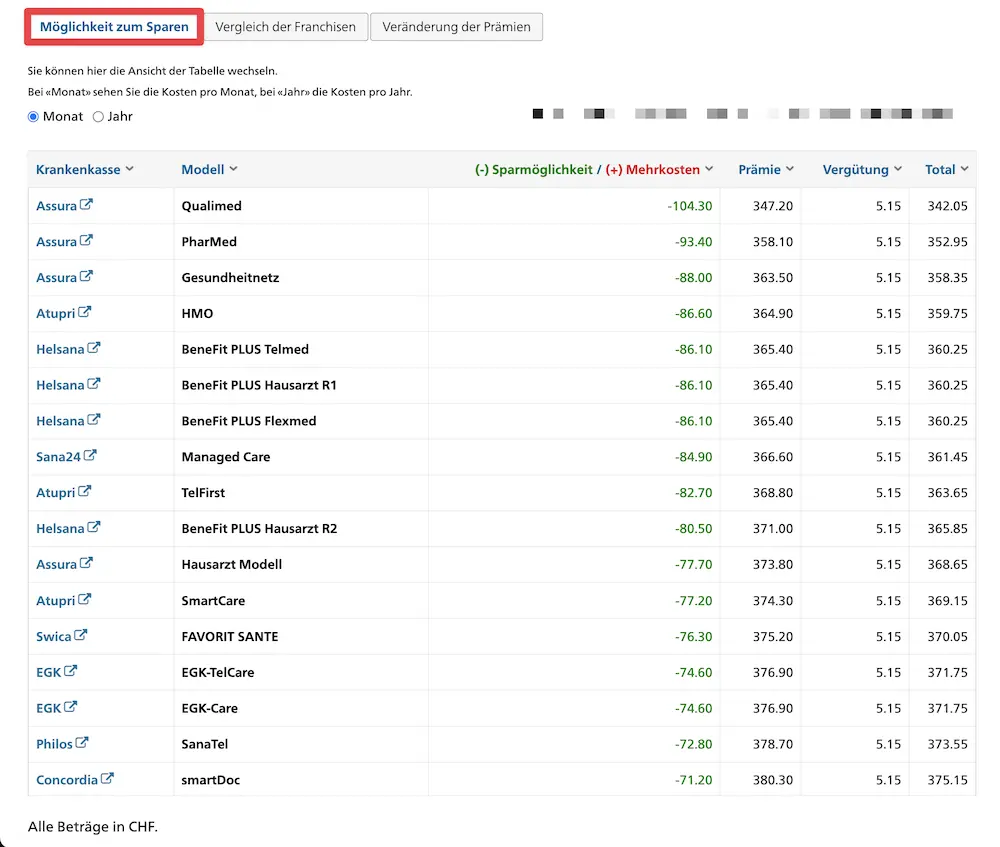Screen dimensions: 1000x847
Task: Switch to the Möglichkeit zum Sparen tab
Action: [114, 27]
